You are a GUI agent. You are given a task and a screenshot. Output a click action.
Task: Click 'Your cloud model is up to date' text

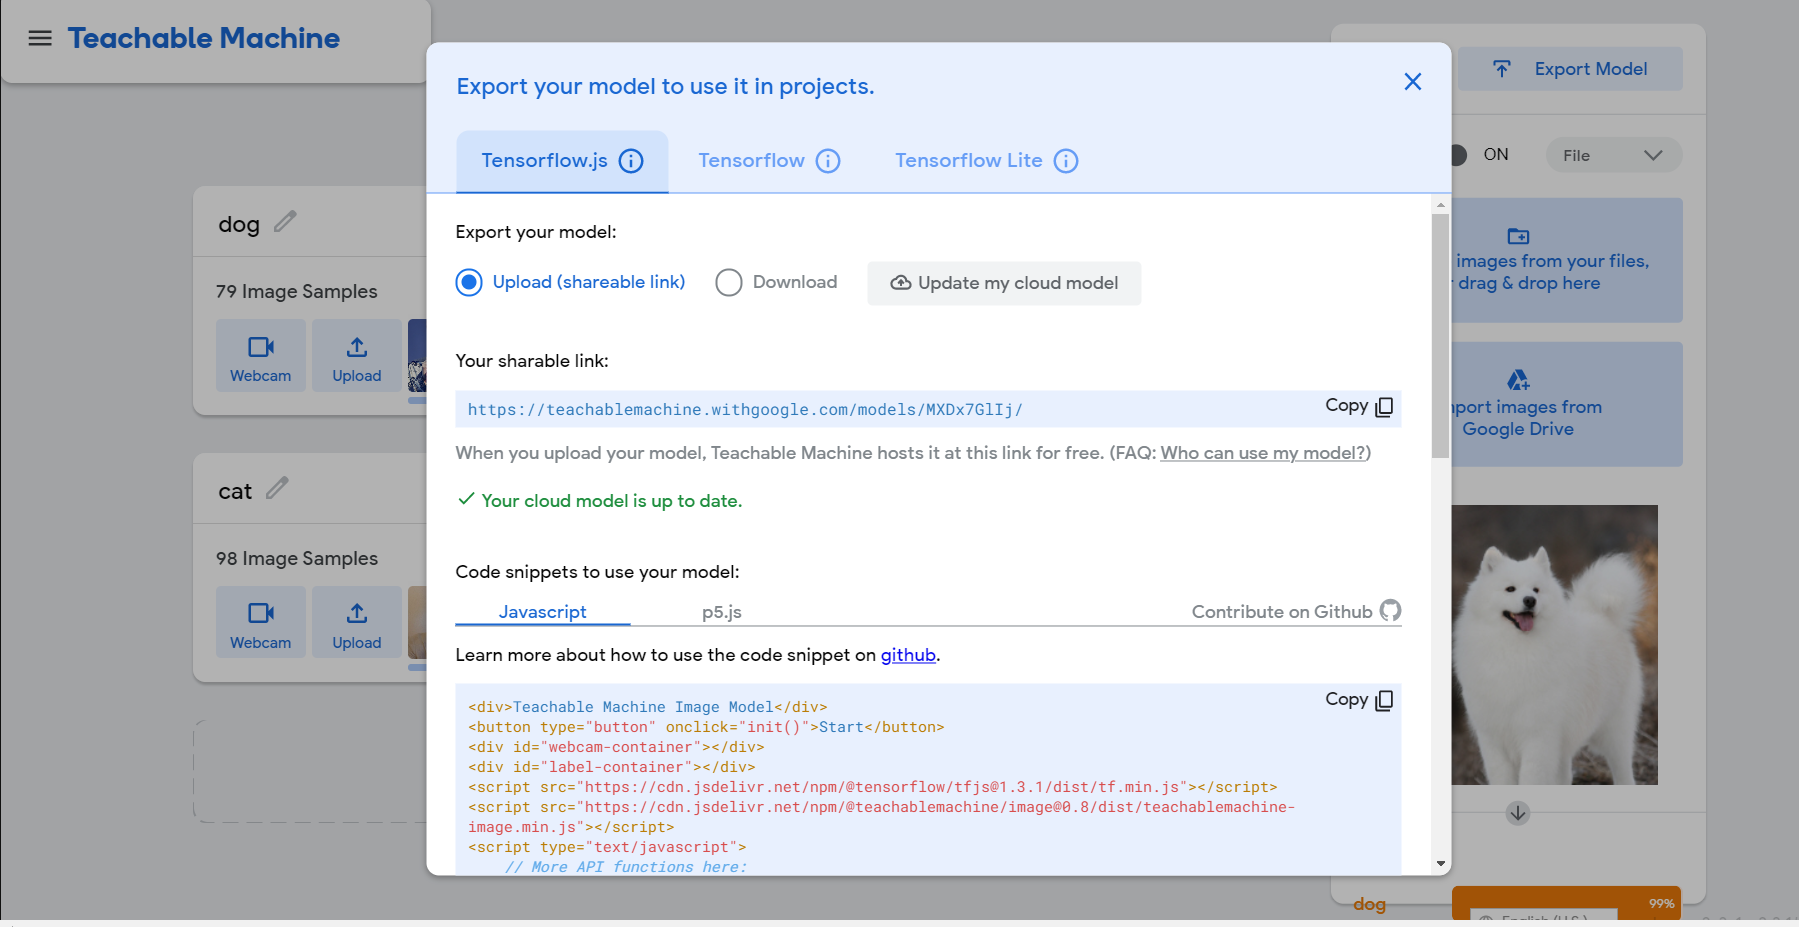pos(611,501)
